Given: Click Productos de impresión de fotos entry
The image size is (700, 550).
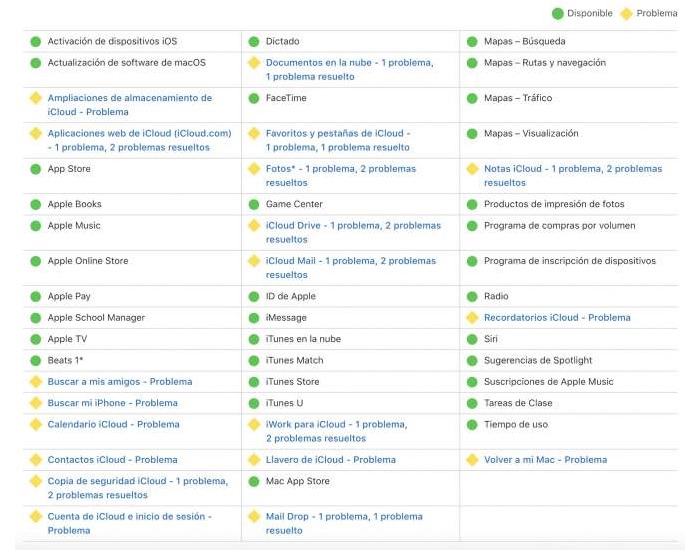Looking at the screenshot, I should tap(554, 204).
